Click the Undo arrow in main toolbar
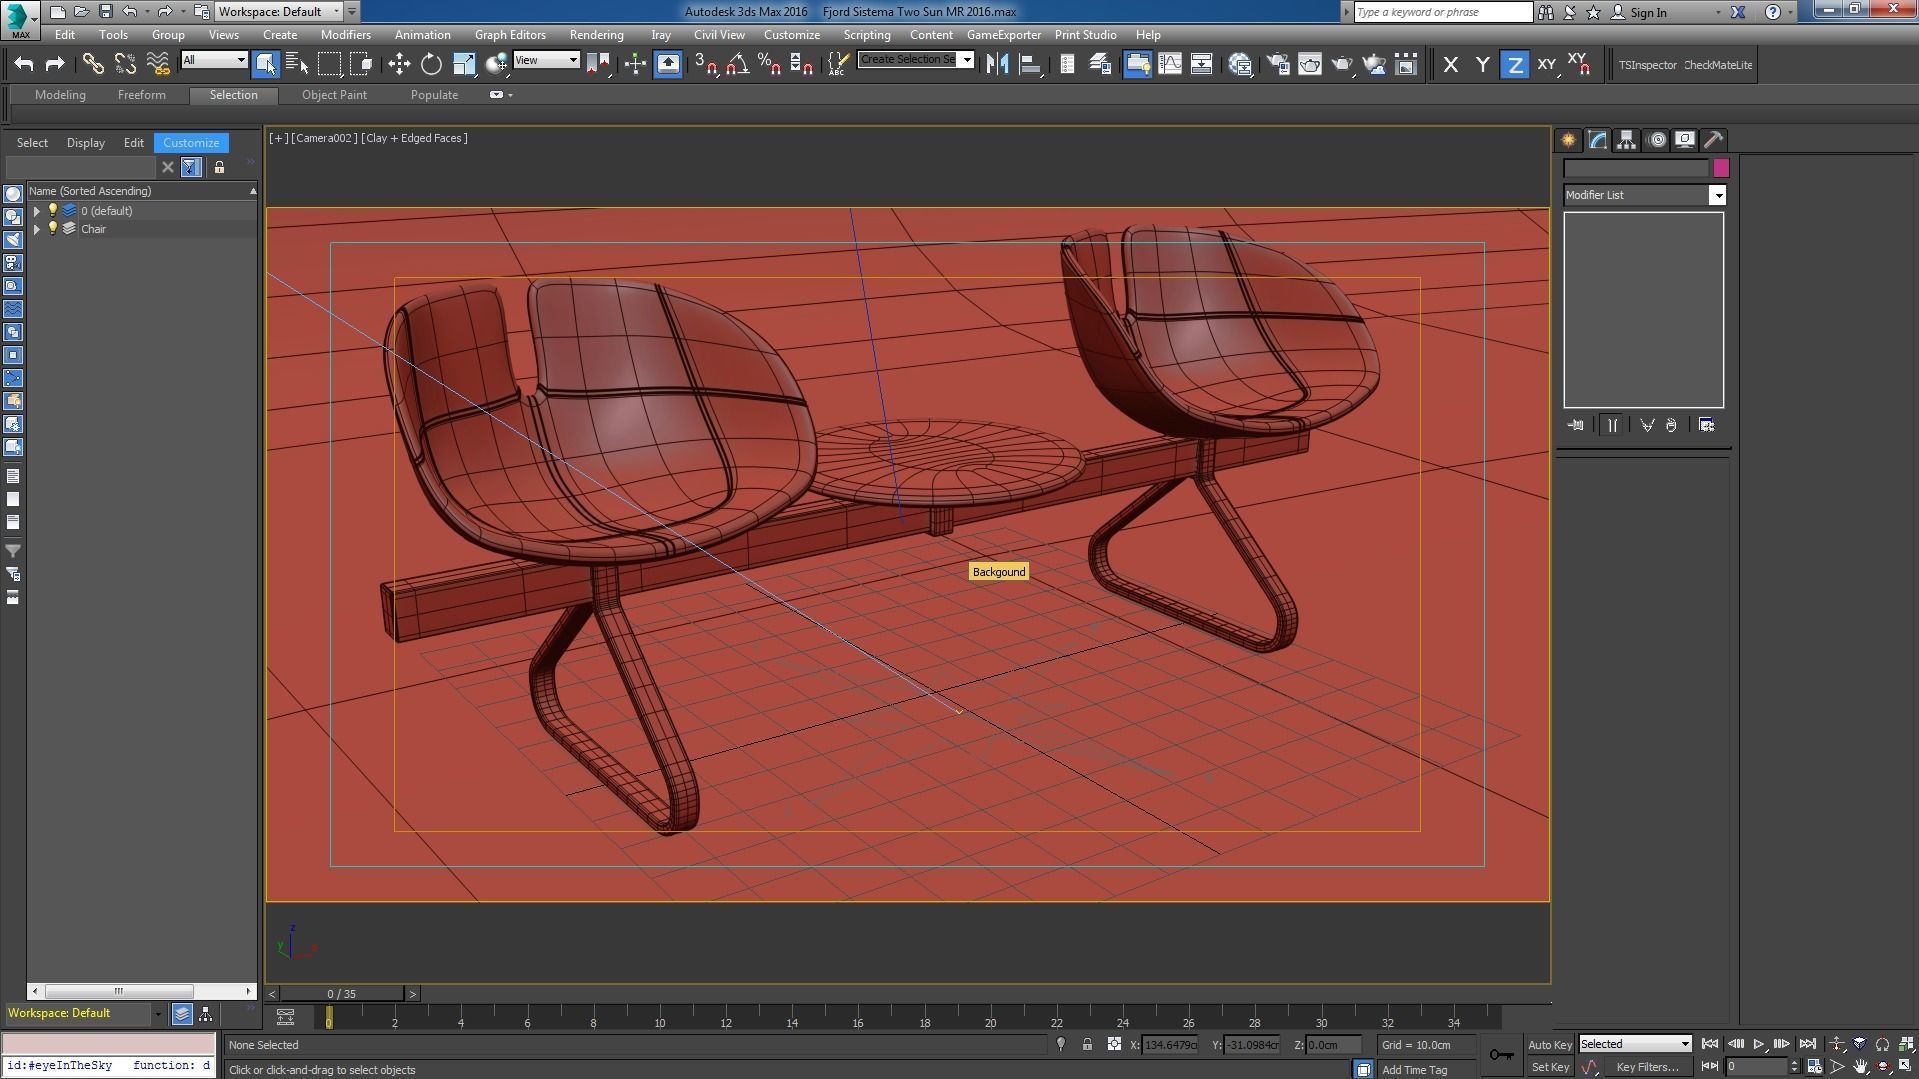The width and height of the screenshot is (1919, 1079). pyautogui.click(x=24, y=65)
